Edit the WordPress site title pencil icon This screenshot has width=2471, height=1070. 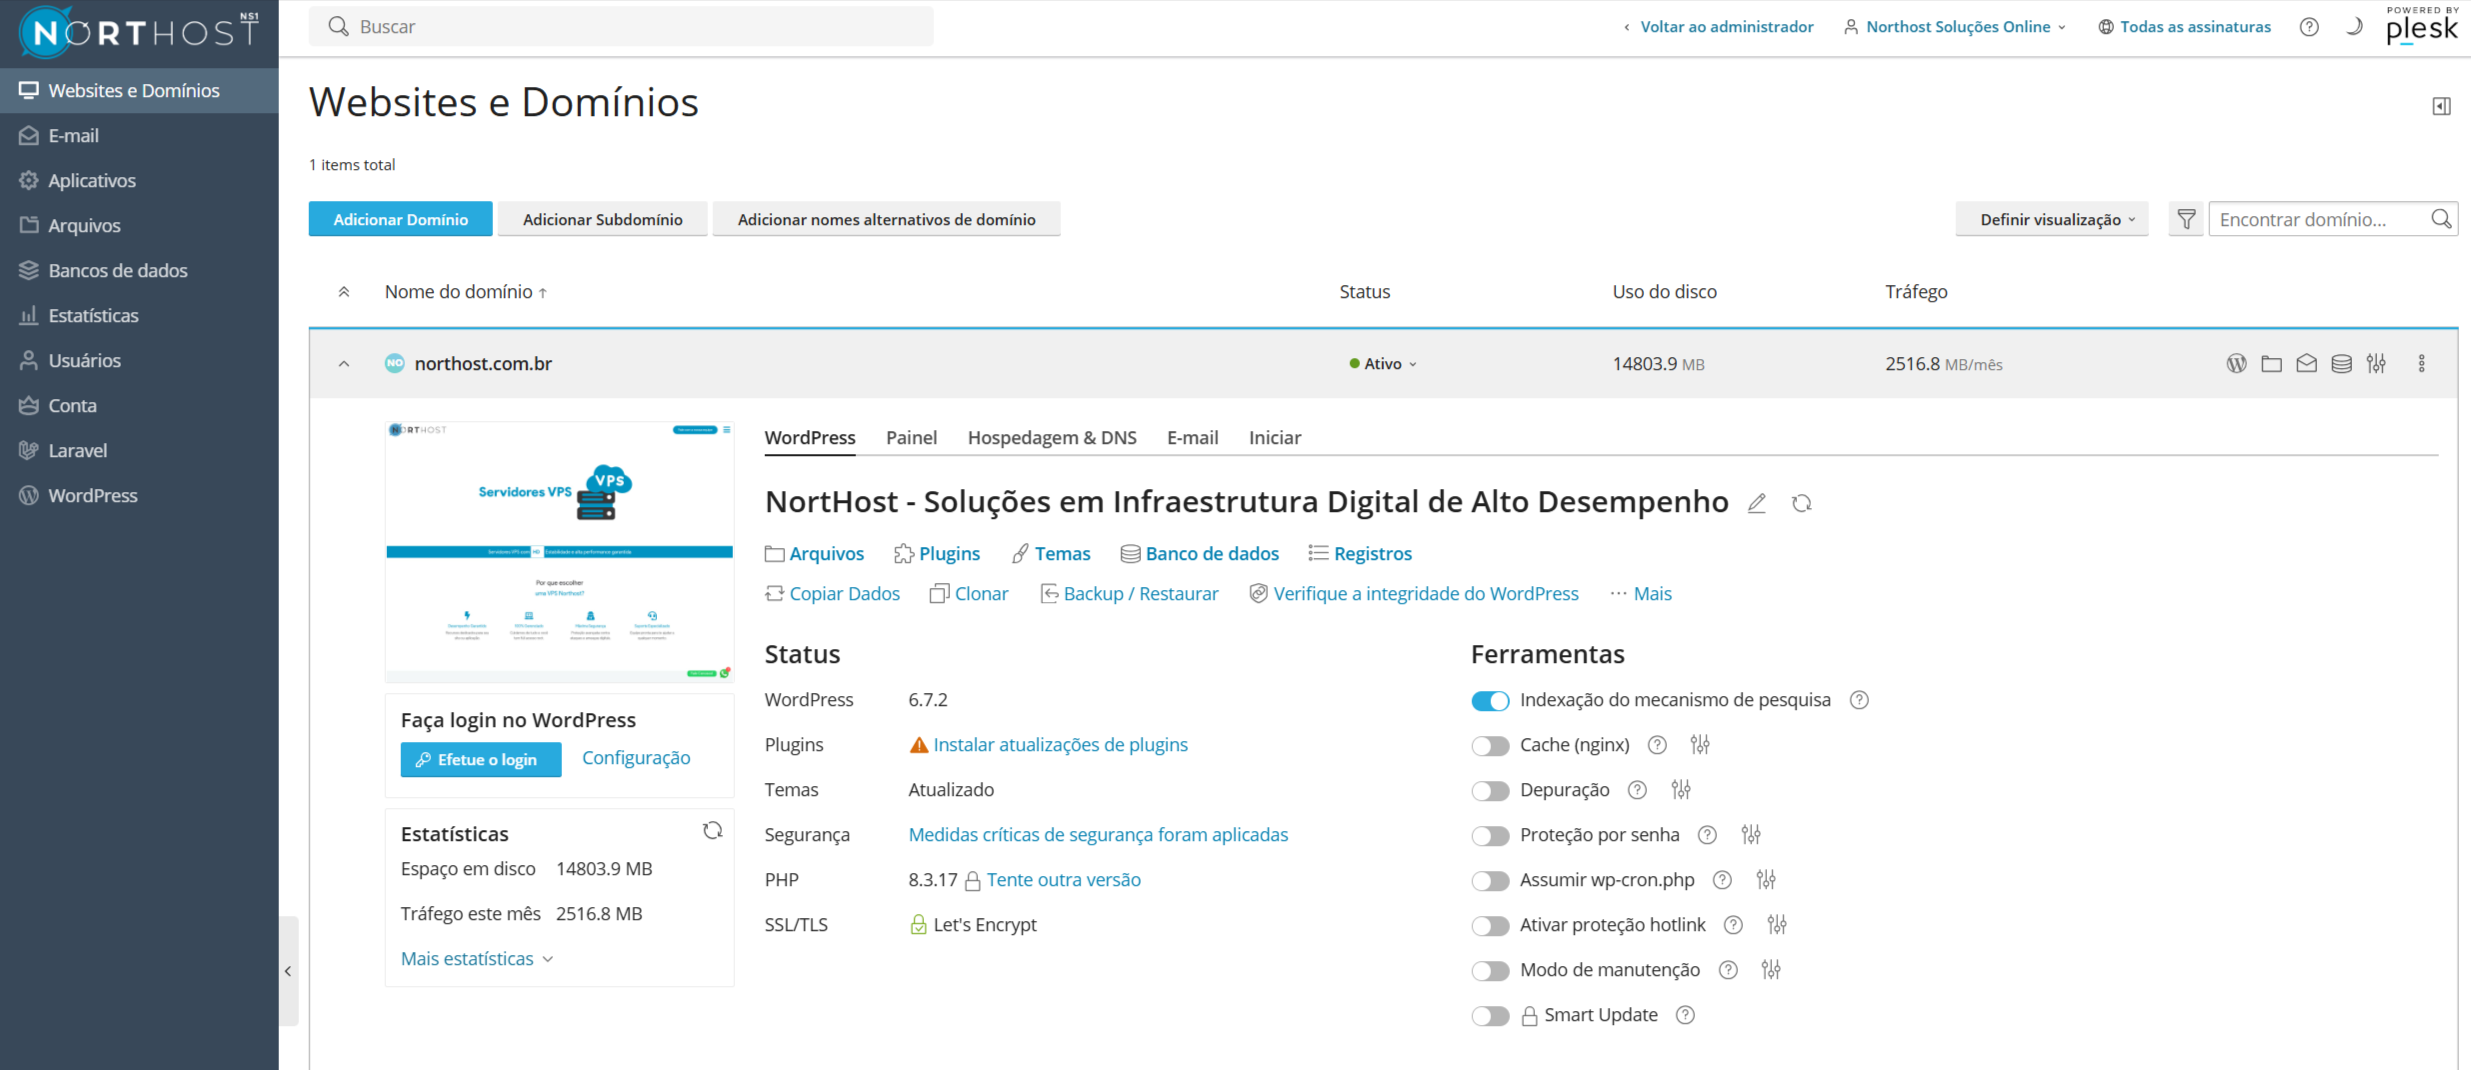(1756, 503)
